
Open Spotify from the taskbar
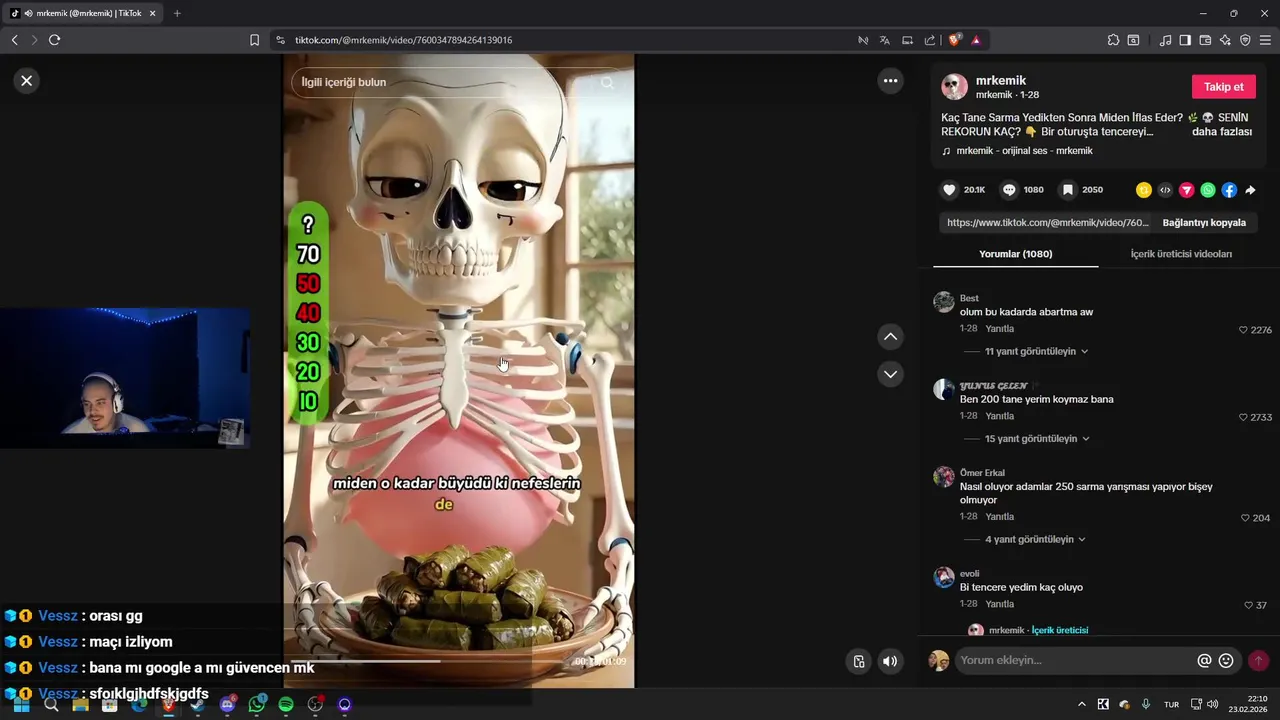(x=286, y=705)
